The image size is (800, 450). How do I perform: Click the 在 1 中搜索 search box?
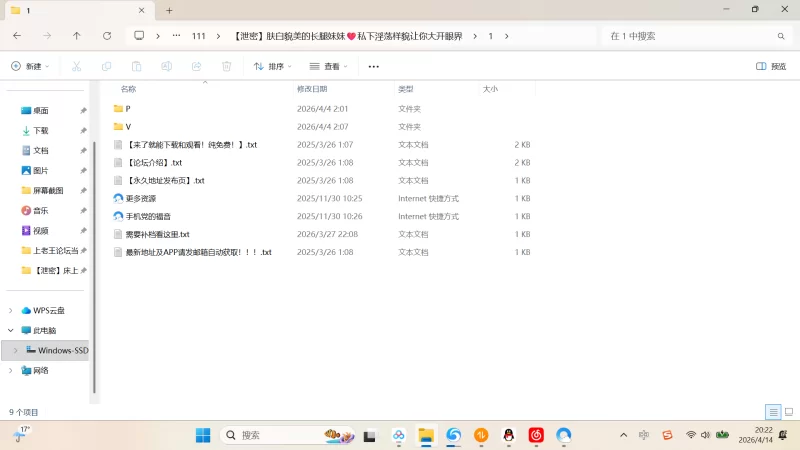tap(690, 36)
